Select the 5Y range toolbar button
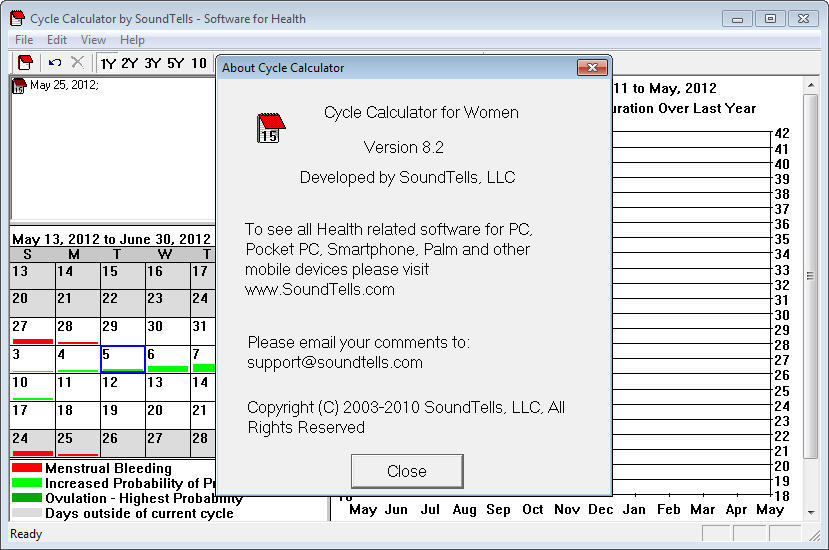The image size is (829, 550). [x=176, y=63]
